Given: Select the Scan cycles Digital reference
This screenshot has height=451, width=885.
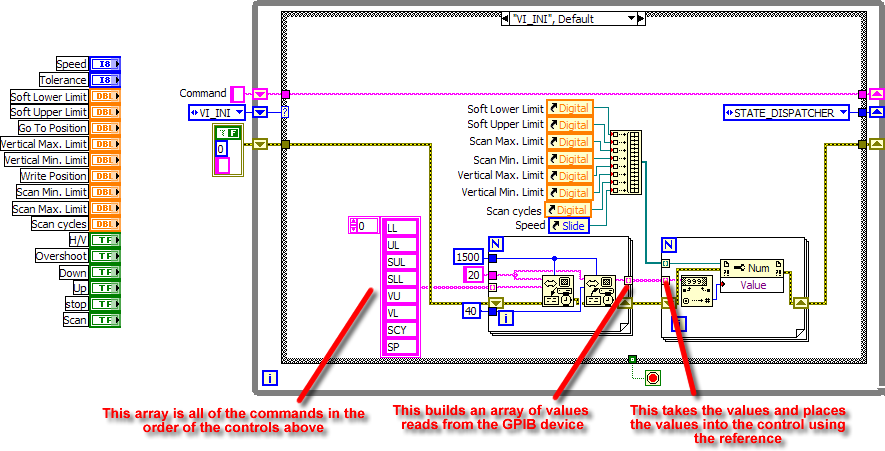Looking at the screenshot, I should pos(567,210).
